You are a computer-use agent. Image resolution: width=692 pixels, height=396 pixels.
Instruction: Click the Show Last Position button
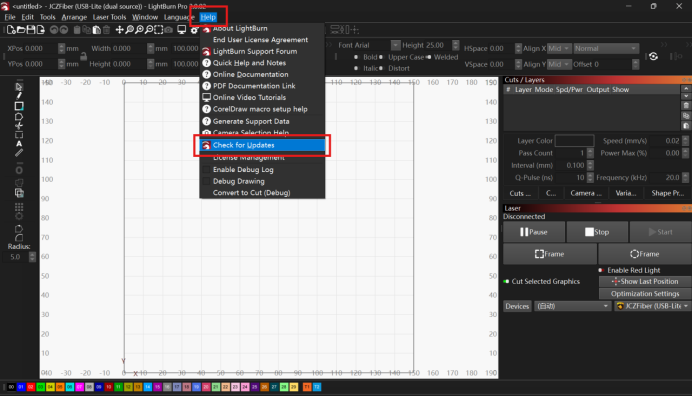(x=645, y=282)
